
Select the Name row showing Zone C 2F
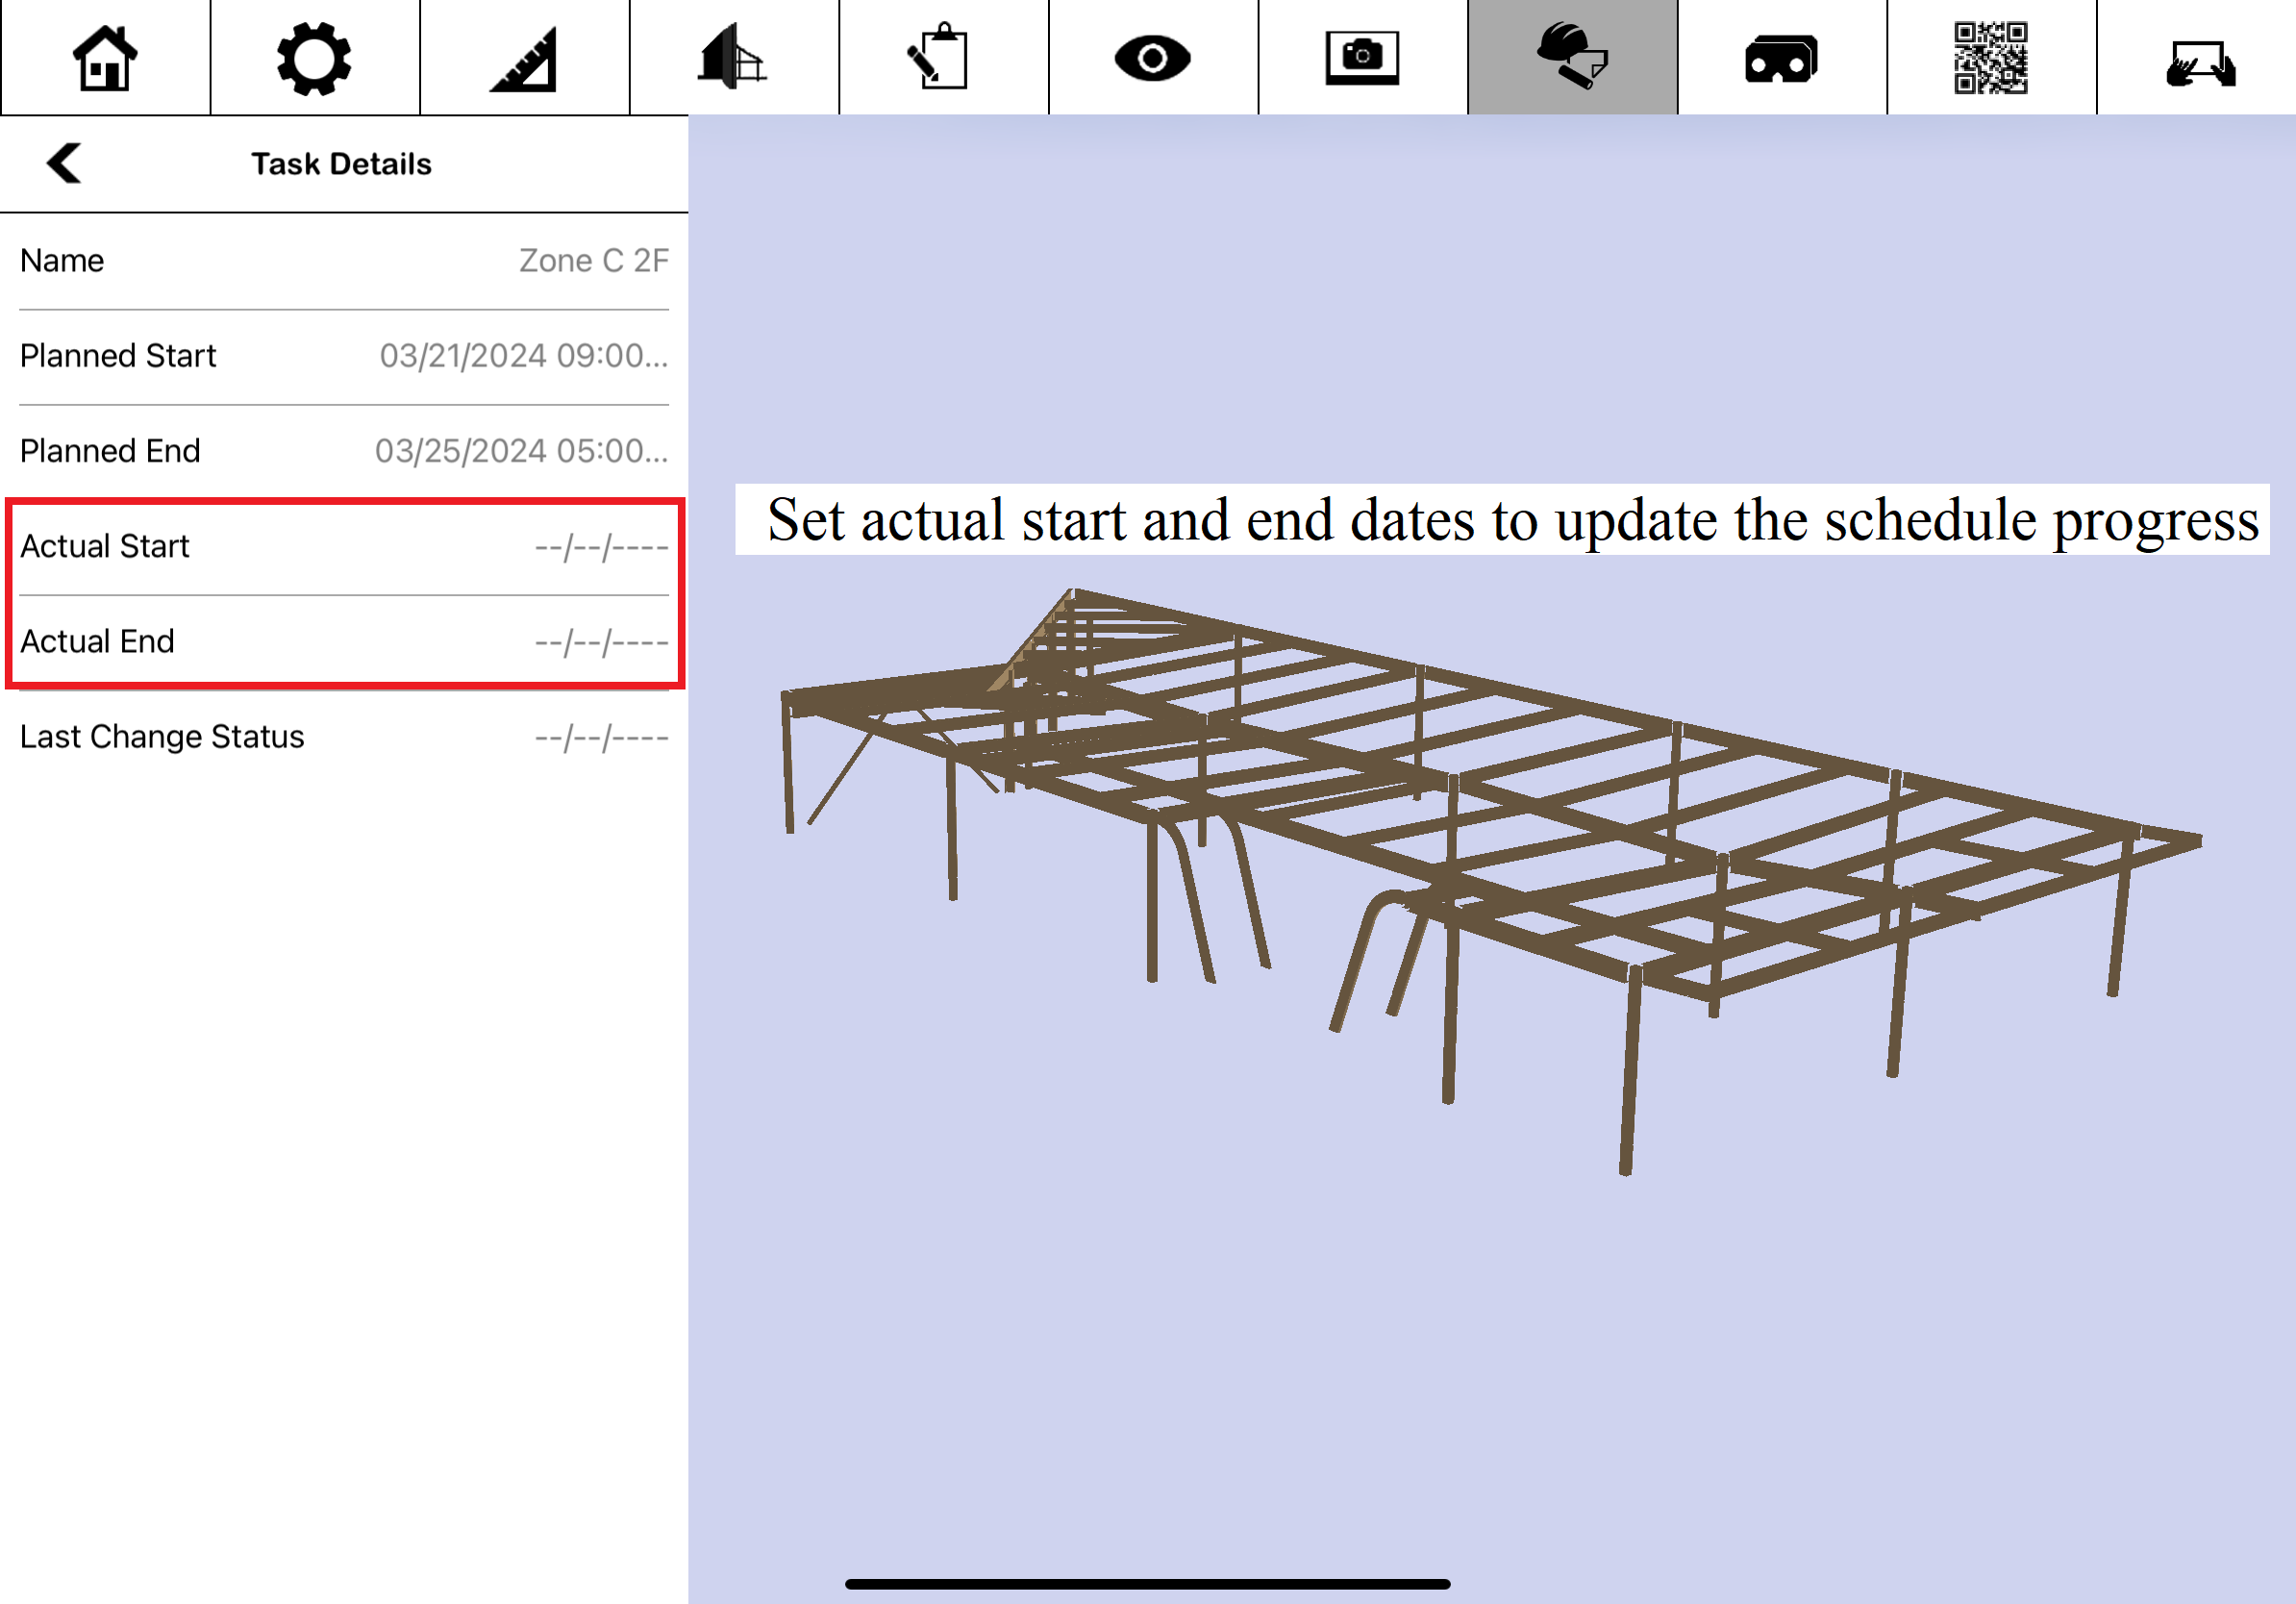coord(343,261)
